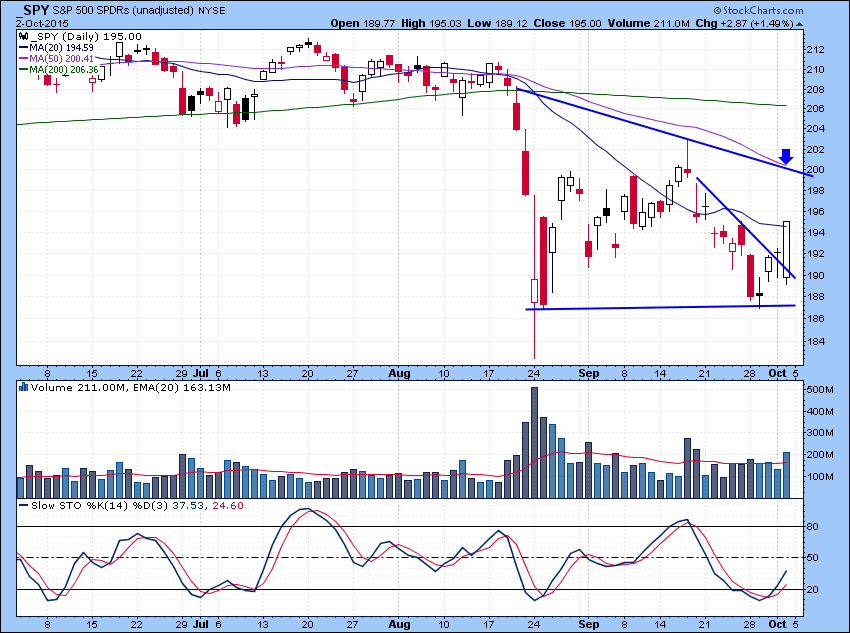Click the MA(200) 206.36 legend entry
The image size is (850, 633).
pos(64,69)
